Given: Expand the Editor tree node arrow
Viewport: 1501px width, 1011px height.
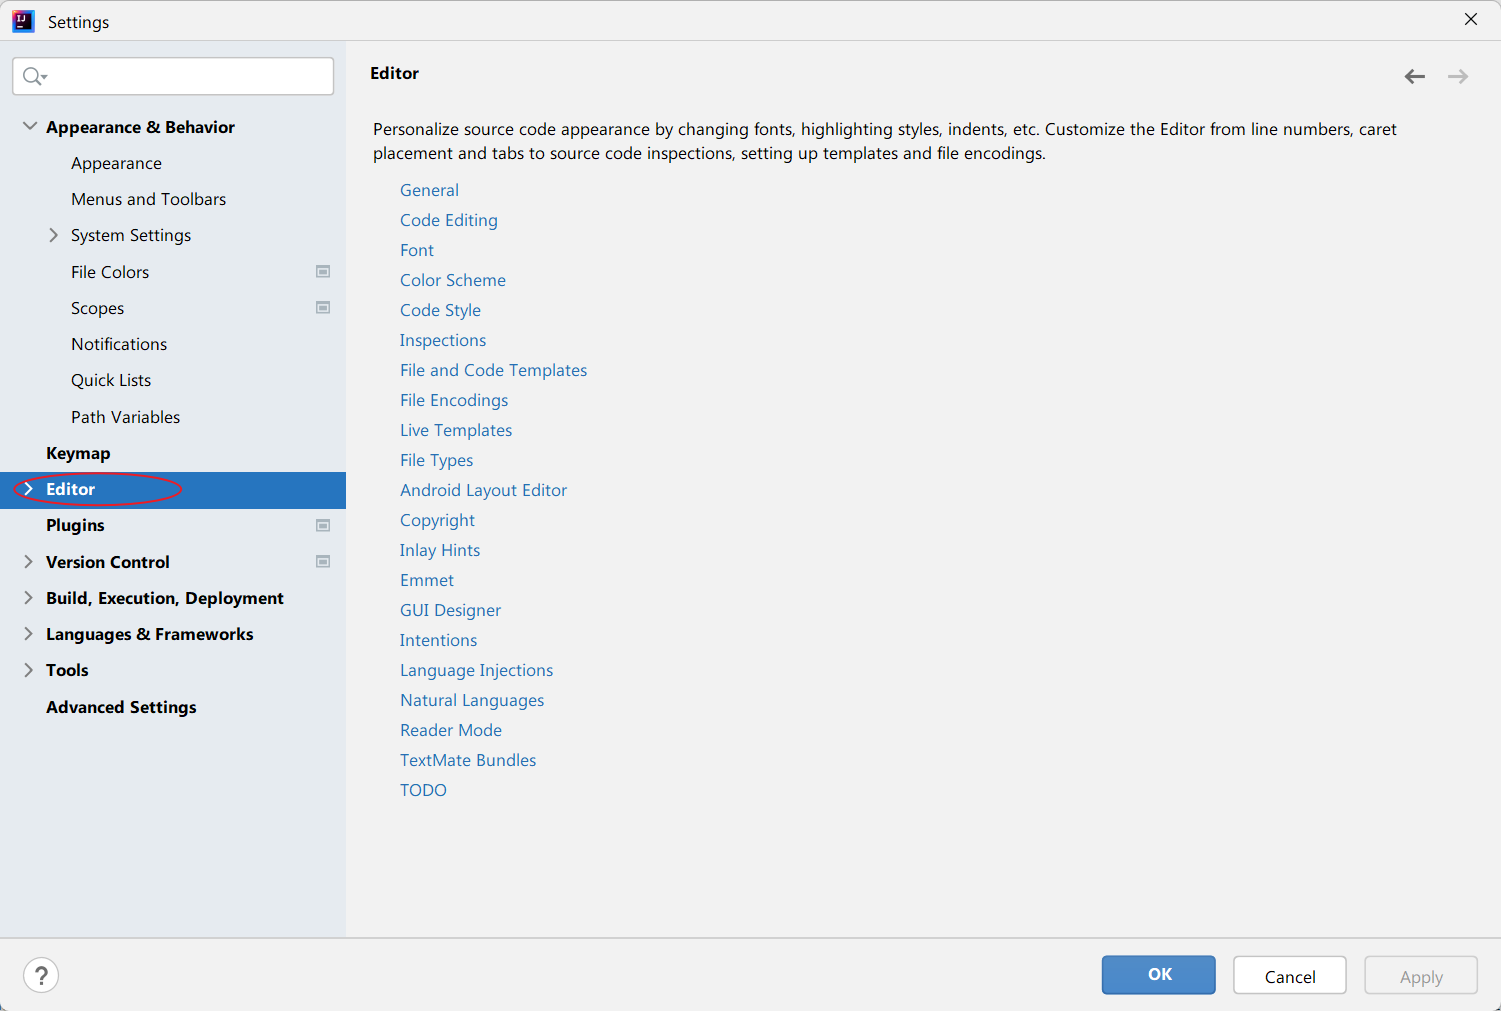Looking at the screenshot, I should click(29, 489).
